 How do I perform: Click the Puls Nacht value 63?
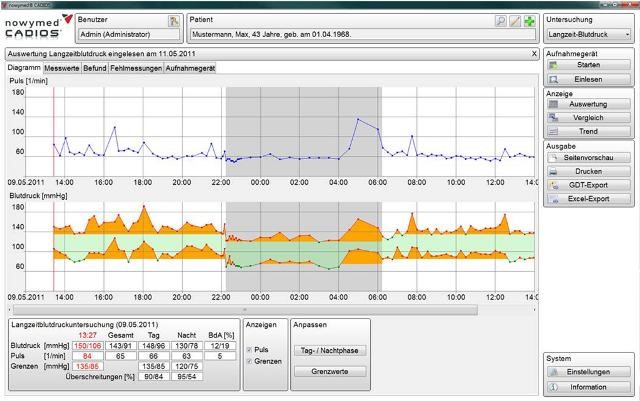pyautogui.click(x=187, y=356)
